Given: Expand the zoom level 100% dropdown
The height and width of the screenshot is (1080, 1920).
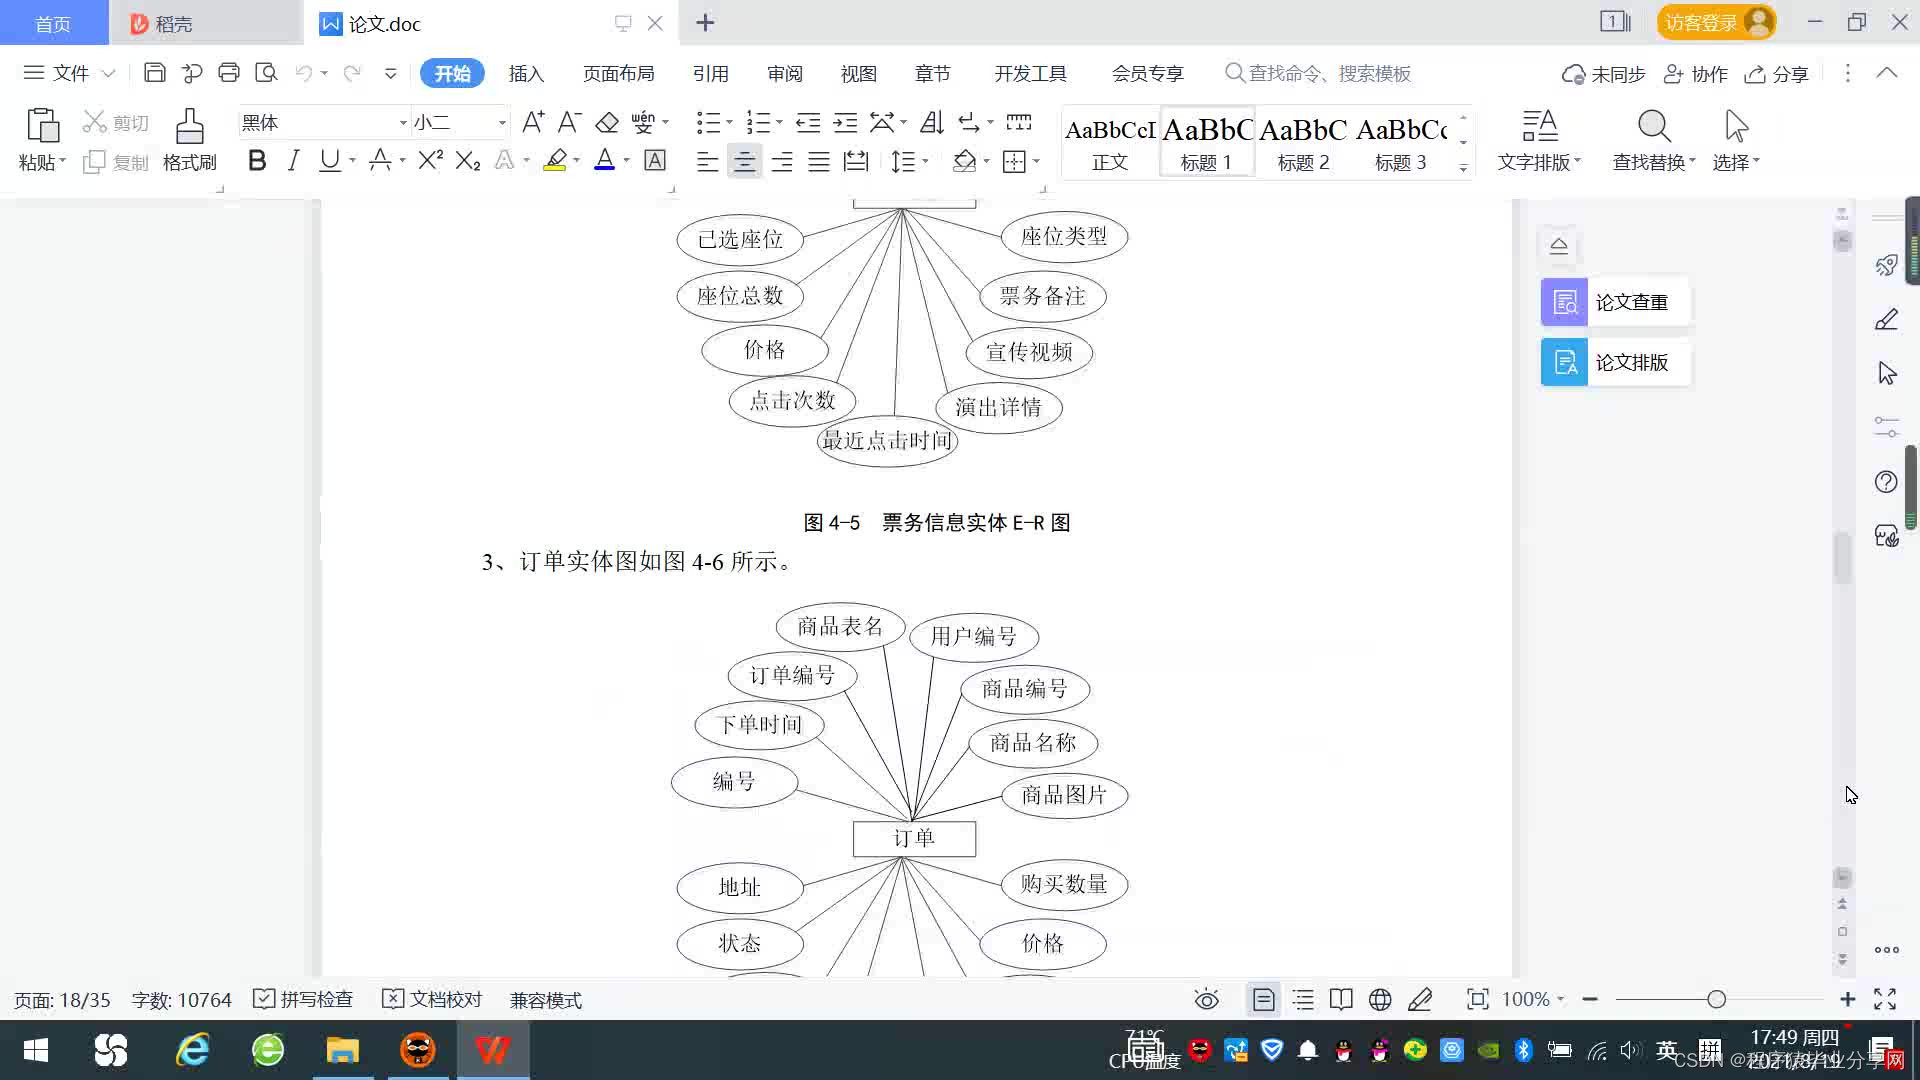Looking at the screenshot, I should [x=1560, y=1000].
